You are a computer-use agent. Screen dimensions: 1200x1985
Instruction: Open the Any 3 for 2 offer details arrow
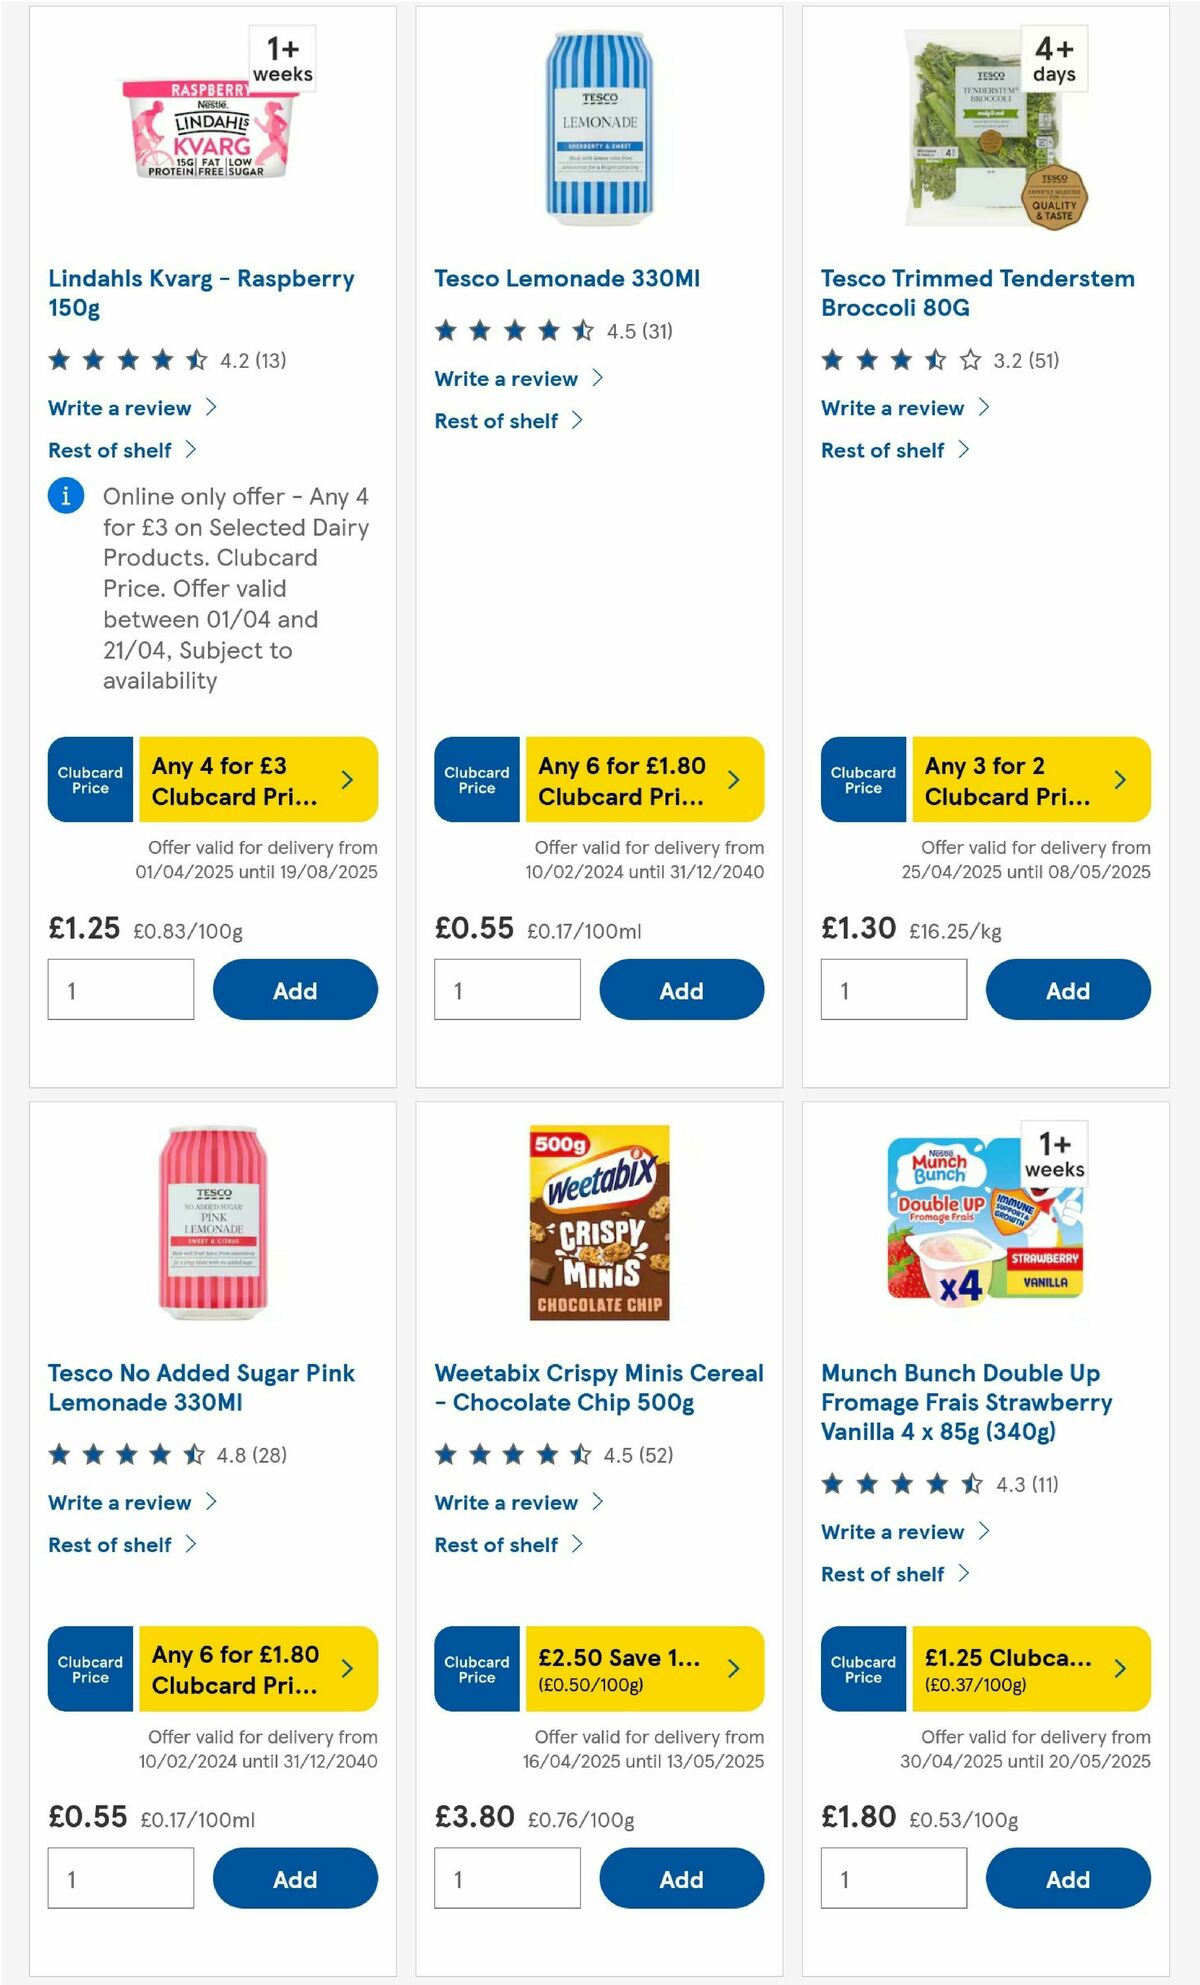1119,780
